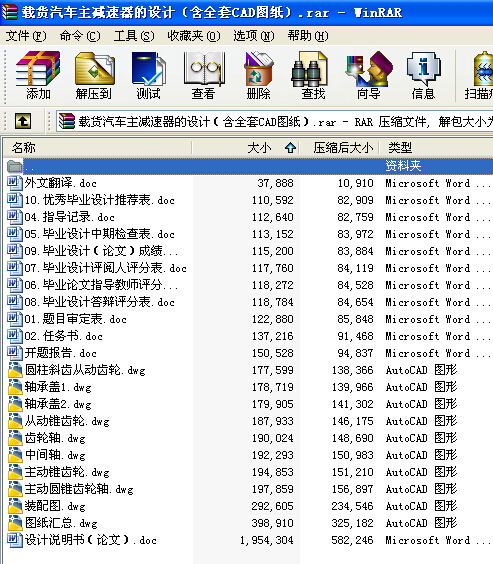Sort by the 名称 column header
Image resolution: width=493 pixels, height=564 pixels.
tap(97, 147)
